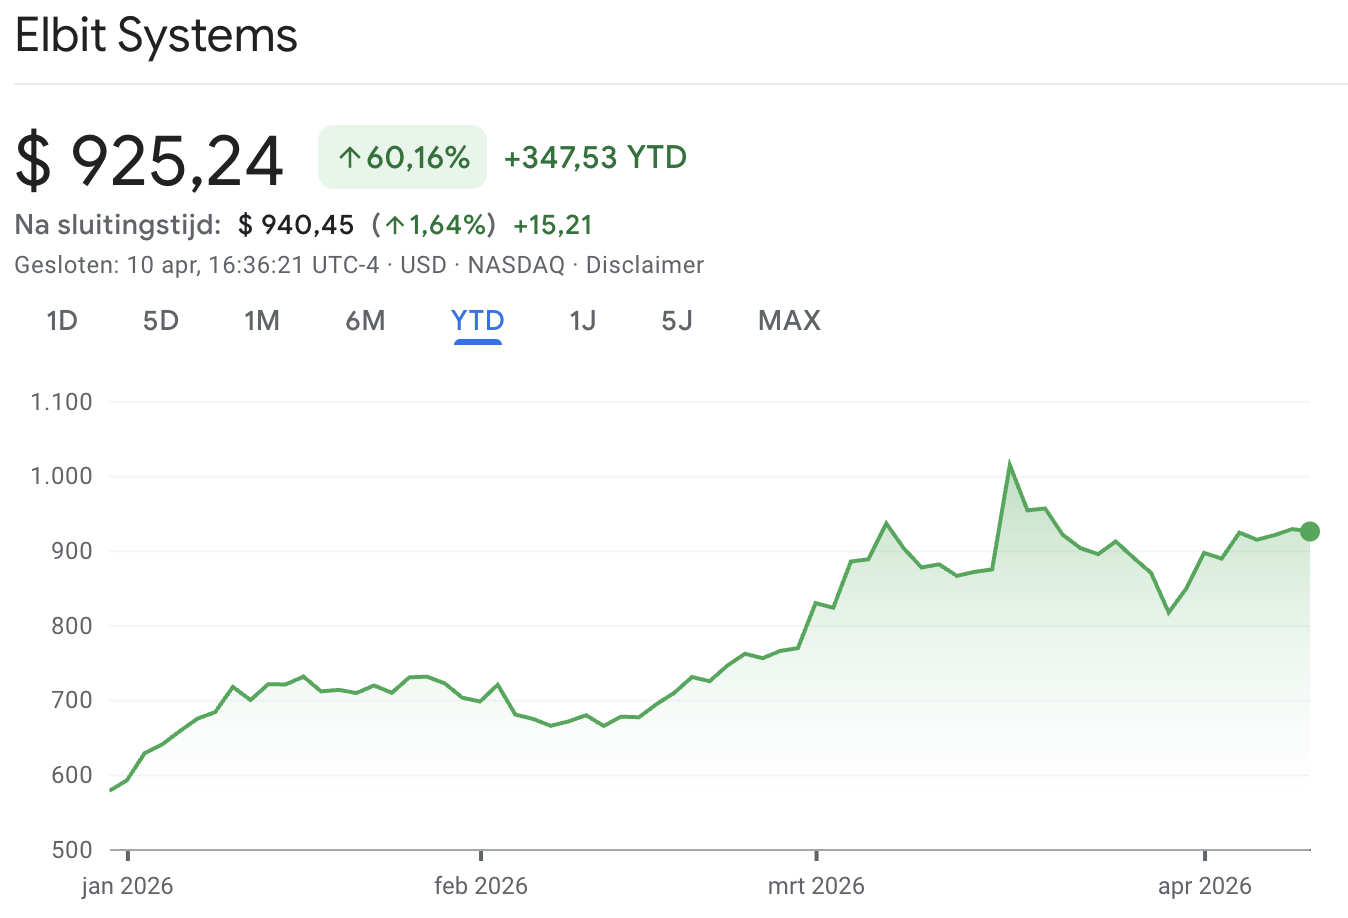The width and height of the screenshot is (1348, 918).
Task: Click the NASDAQ exchange label
Action: pos(516,265)
